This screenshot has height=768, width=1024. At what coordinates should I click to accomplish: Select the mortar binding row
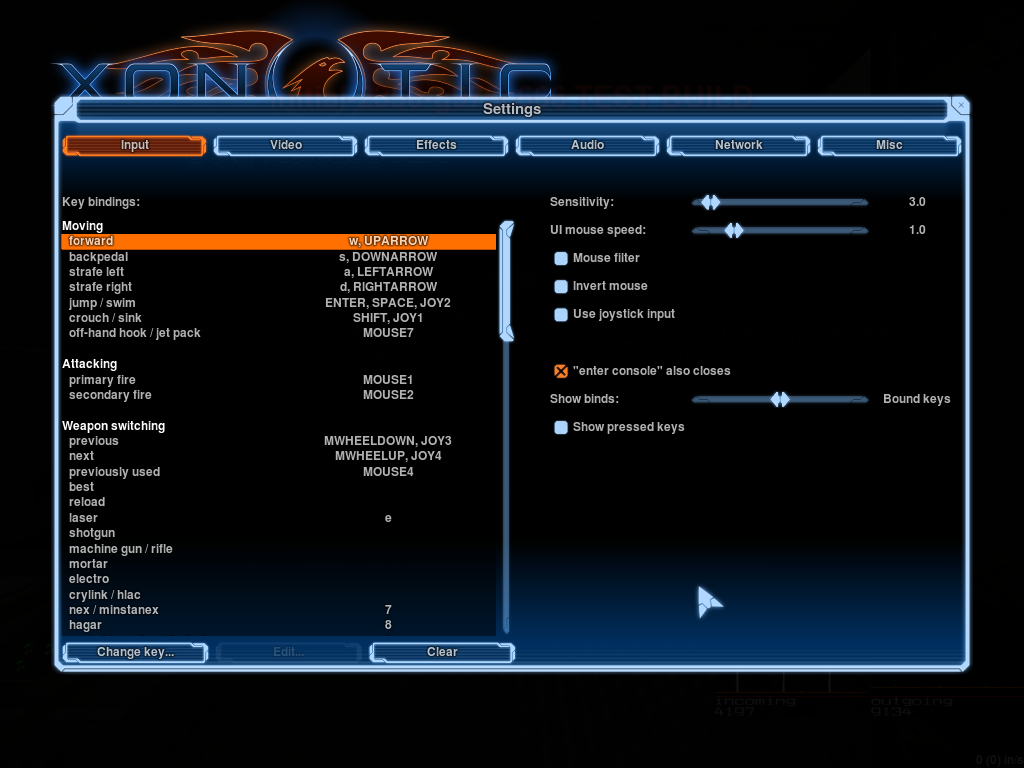[x=279, y=564]
